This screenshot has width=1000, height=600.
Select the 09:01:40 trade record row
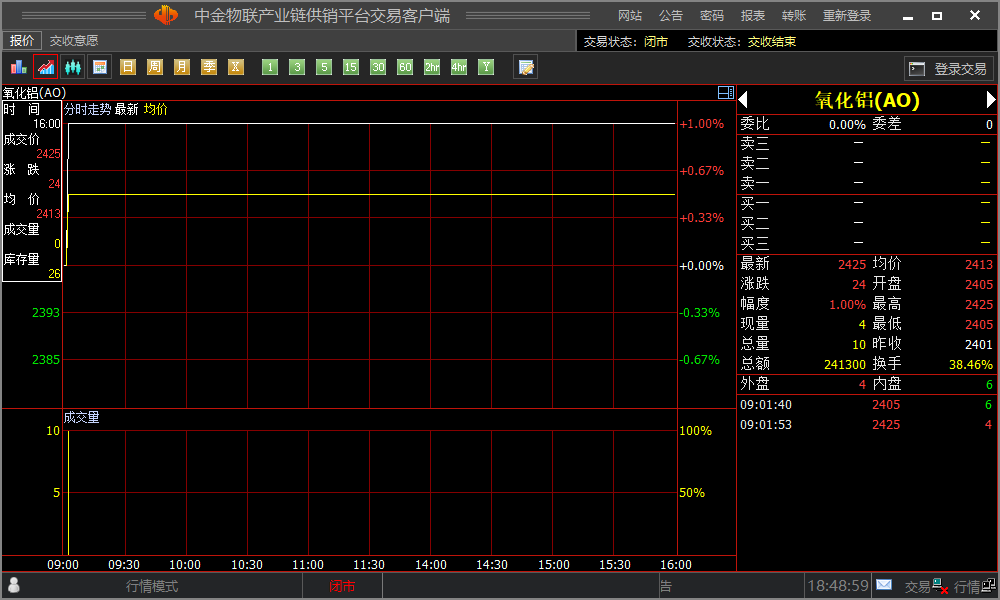[866, 405]
